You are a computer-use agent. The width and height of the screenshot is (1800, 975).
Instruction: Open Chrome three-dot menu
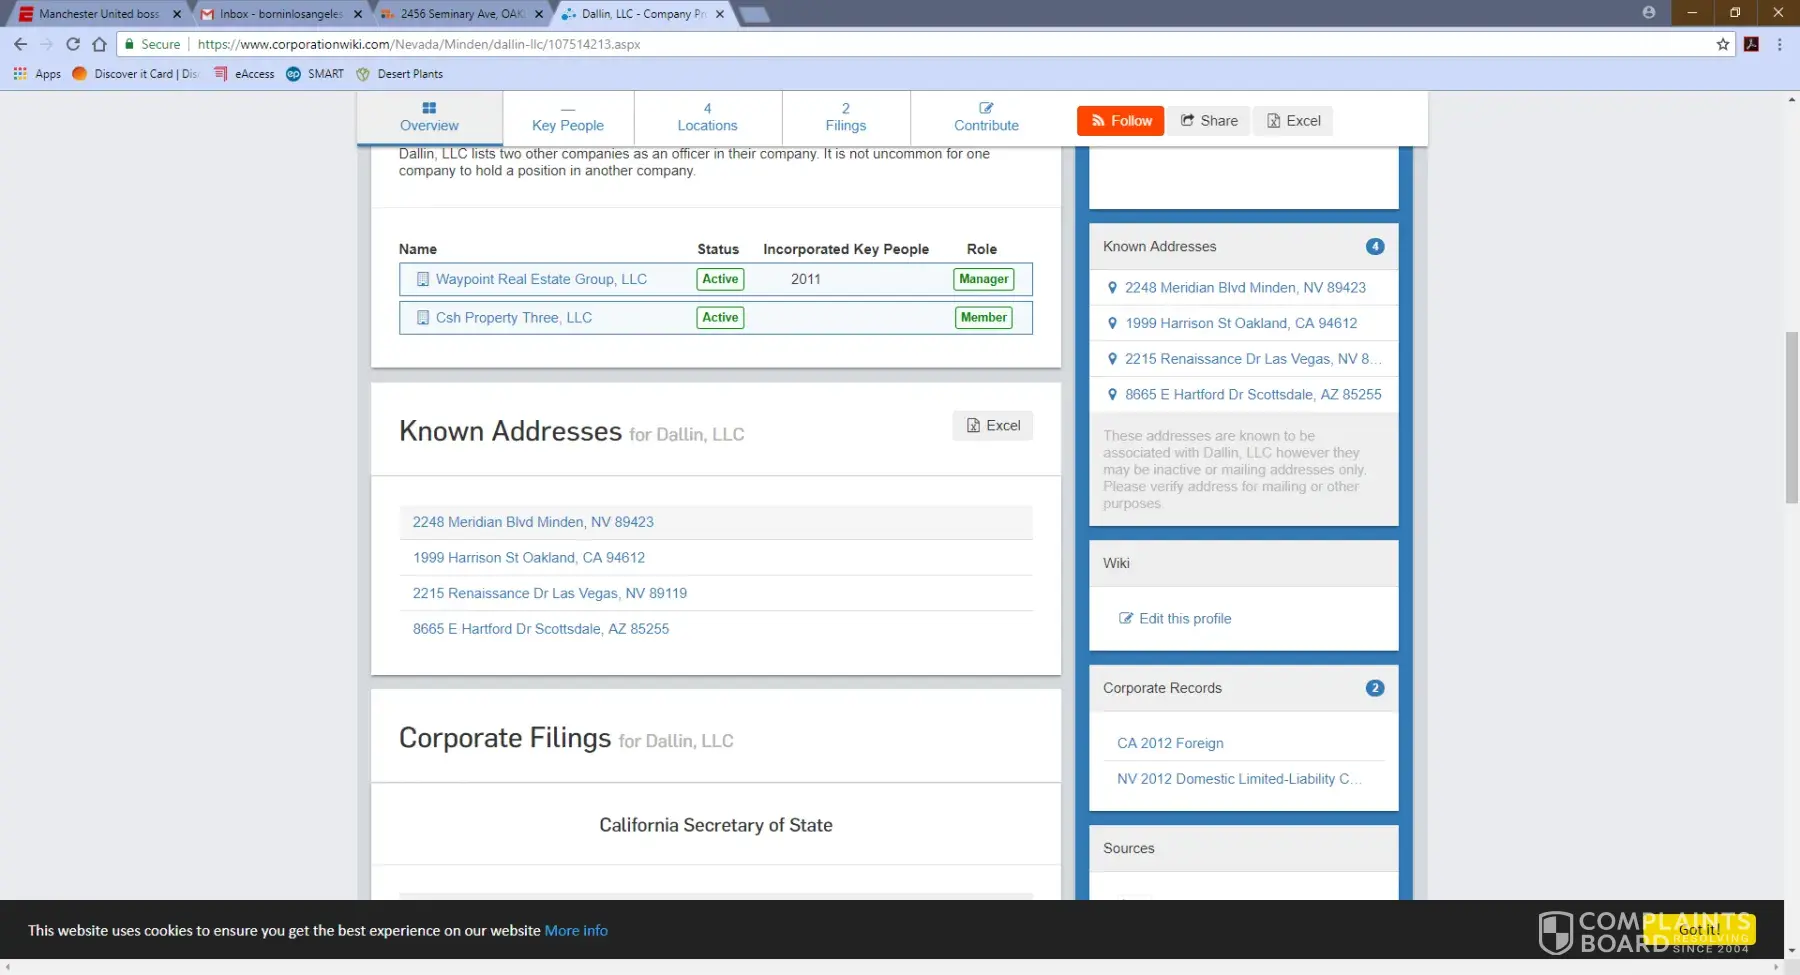click(1779, 44)
